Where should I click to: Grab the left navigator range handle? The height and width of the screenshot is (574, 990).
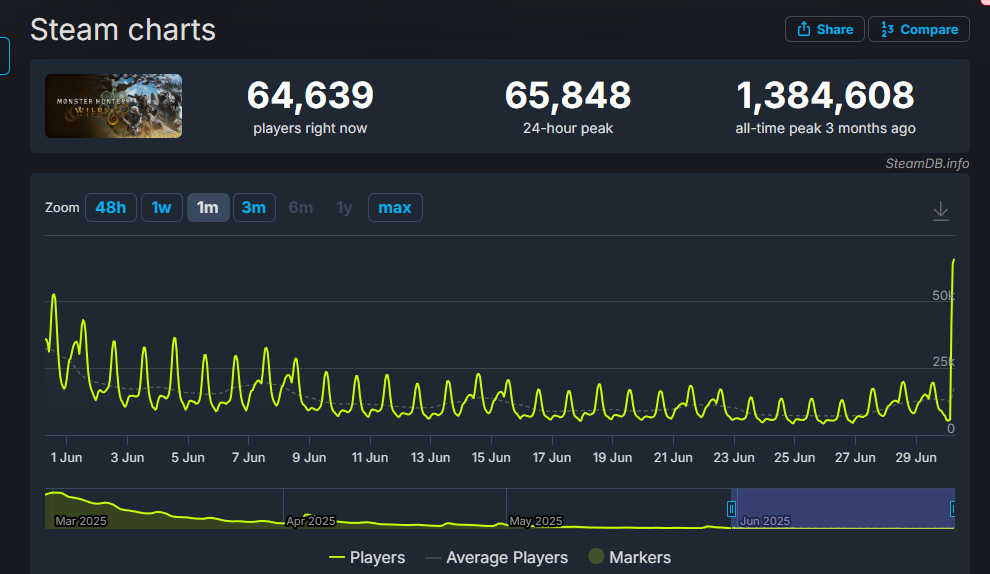(731, 509)
